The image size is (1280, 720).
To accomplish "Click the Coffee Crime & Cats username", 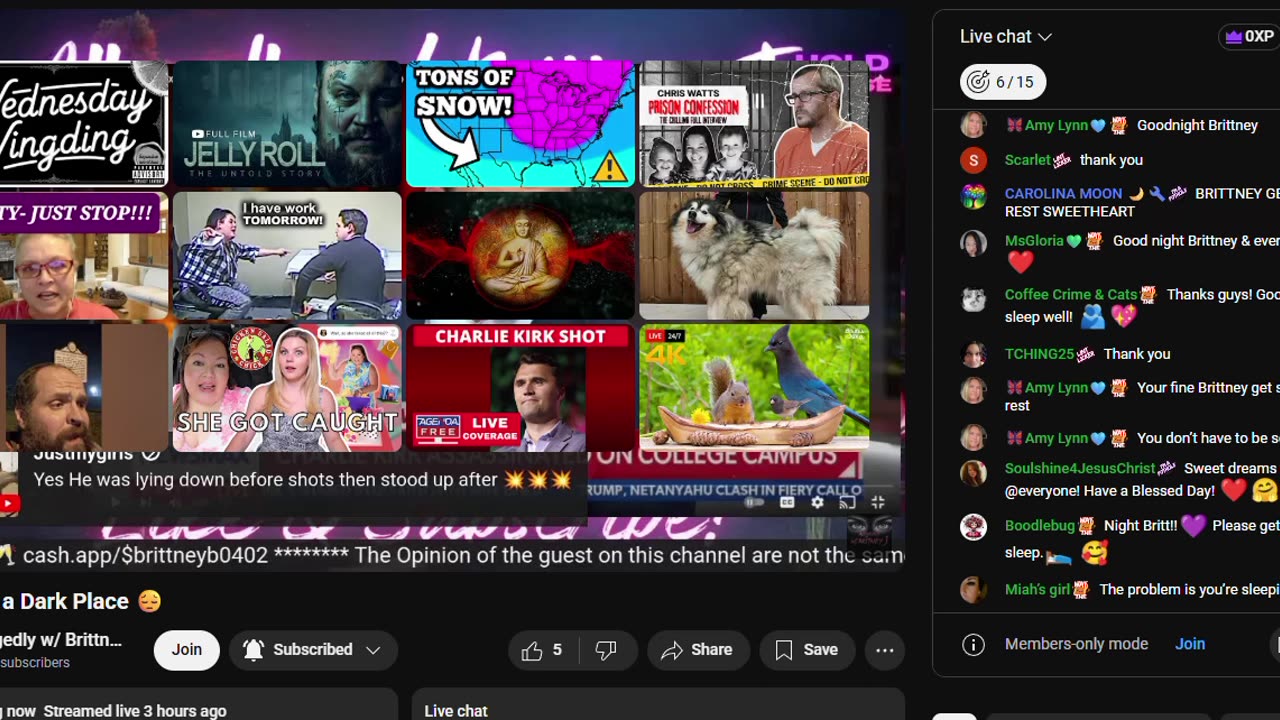I will [x=1070, y=295].
